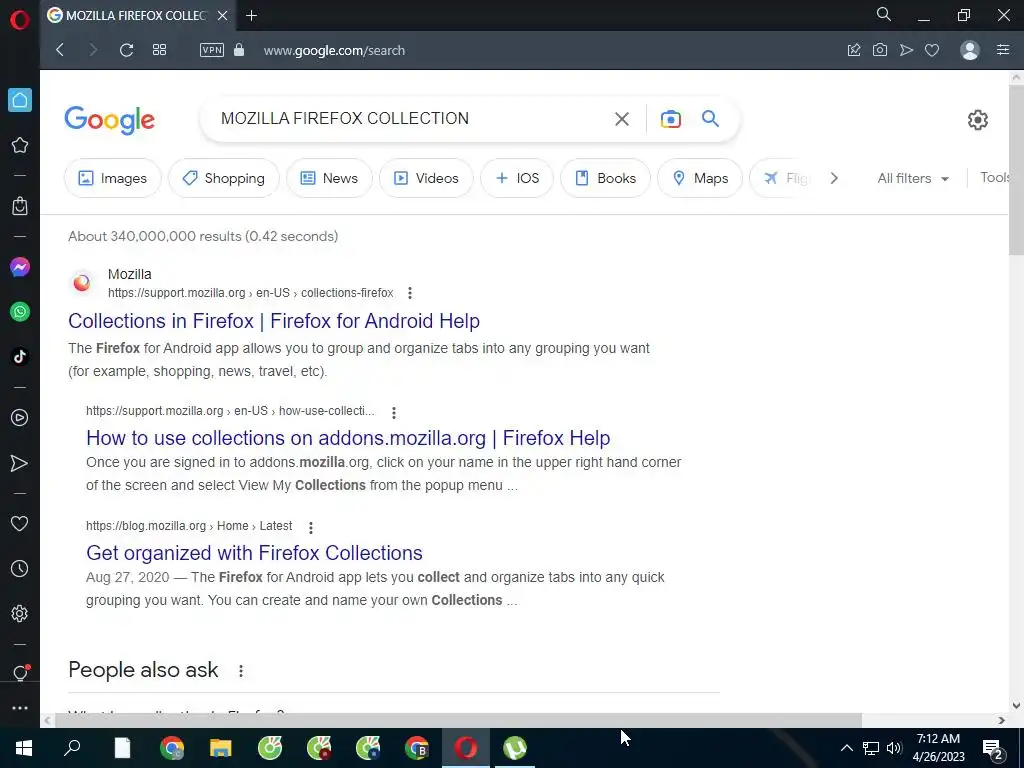Open the volume control in tray
1024x768 pixels.
coord(894,748)
